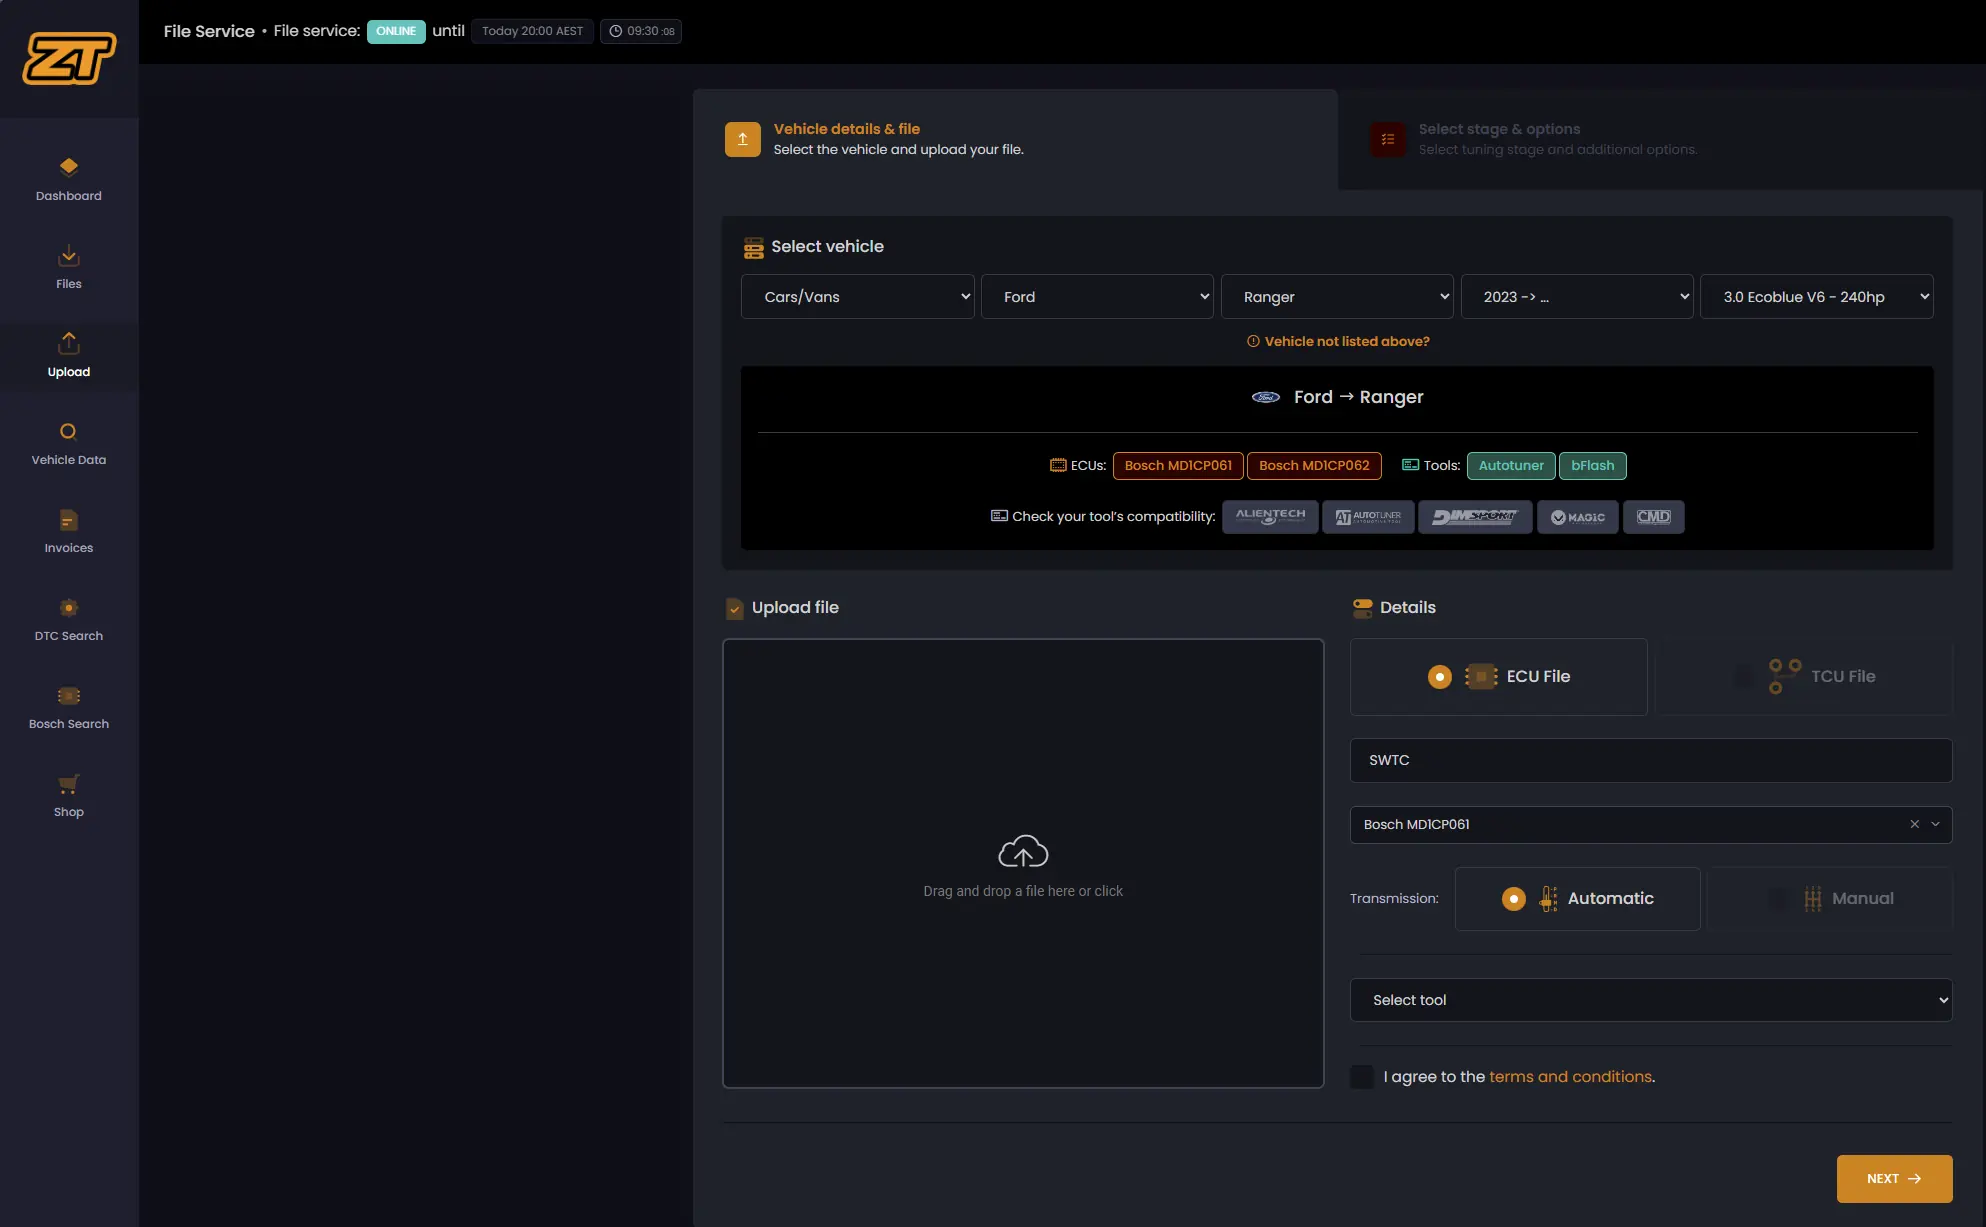The image size is (1986, 1227).
Task: Select the ECU File radio option
Action: point(1440,677)
